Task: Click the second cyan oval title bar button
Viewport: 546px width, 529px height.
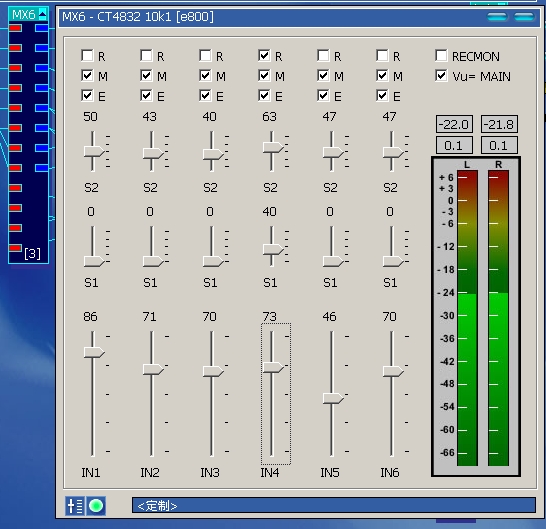Action: tap(524, 17)
